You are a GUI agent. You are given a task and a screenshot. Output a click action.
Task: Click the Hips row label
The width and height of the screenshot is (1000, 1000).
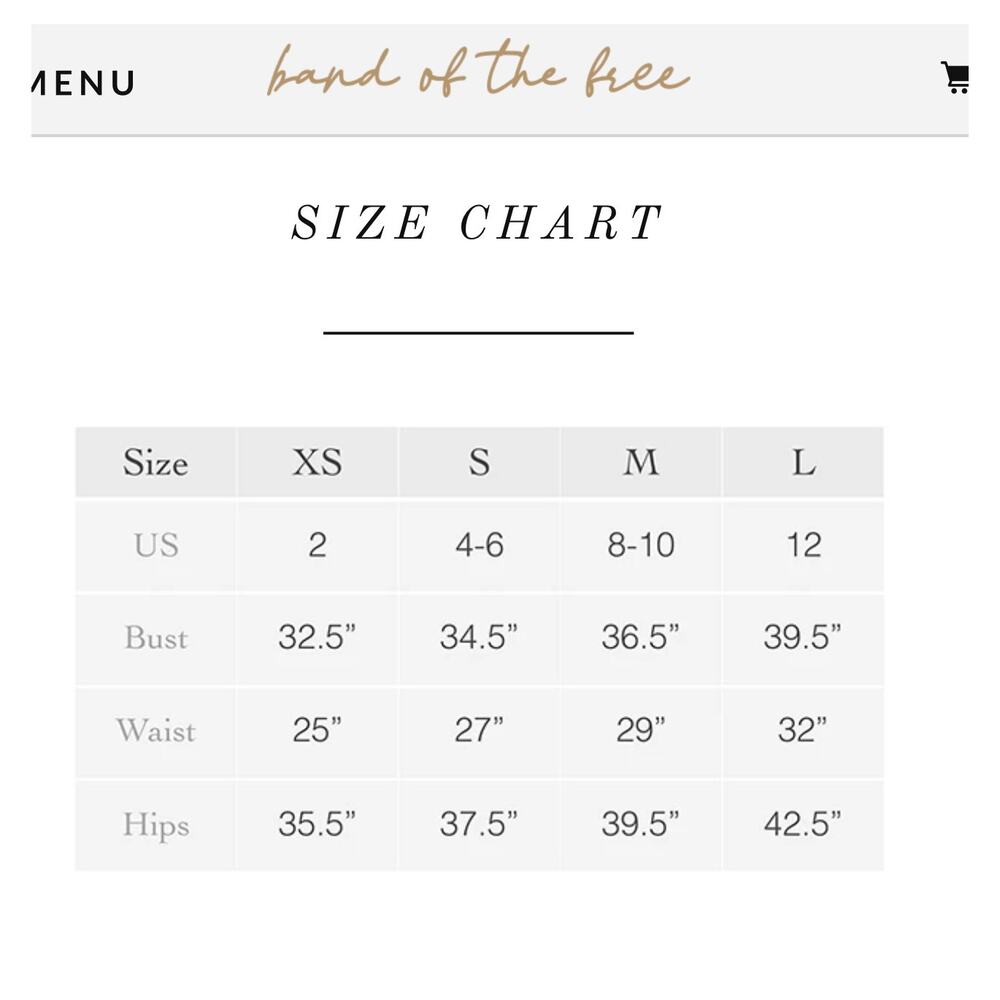[156, 824]
